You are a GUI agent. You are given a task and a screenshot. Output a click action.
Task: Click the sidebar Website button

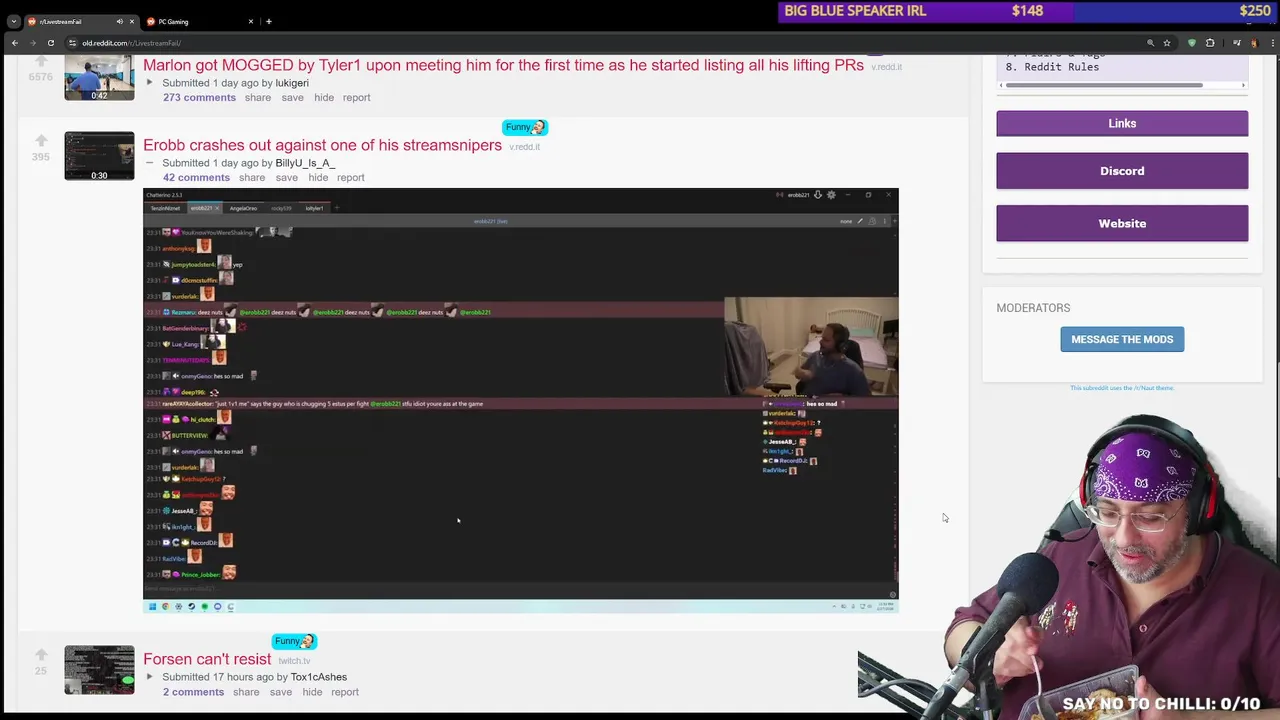click(1122, 223)
